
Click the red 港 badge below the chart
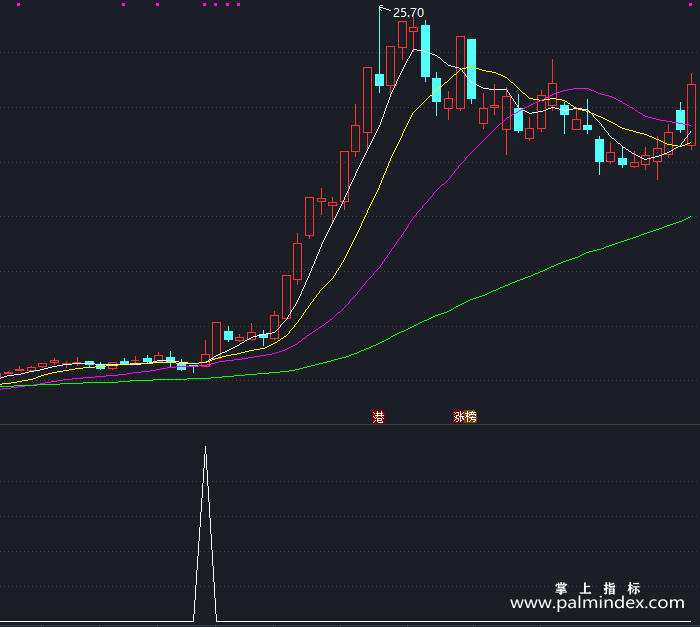tap(378, 417)
